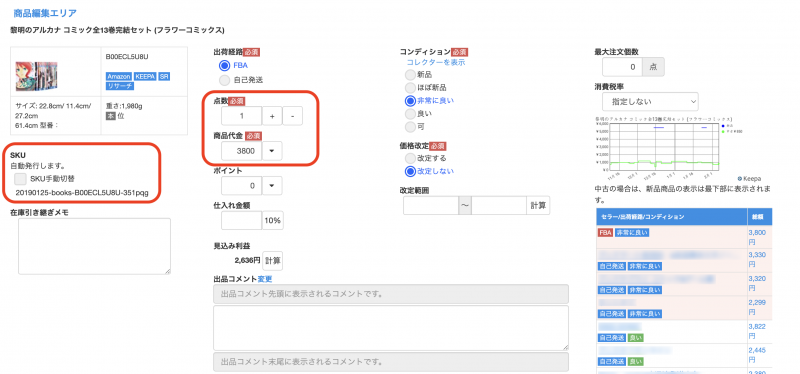
Task: Click the 10% button beside 仕入れ金額
Action: pos(273,220)
